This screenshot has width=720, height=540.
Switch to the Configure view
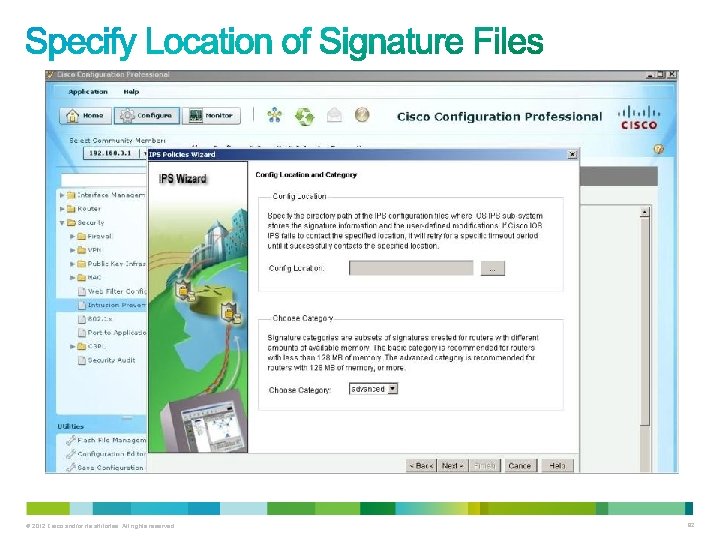(x=146, y=116)
